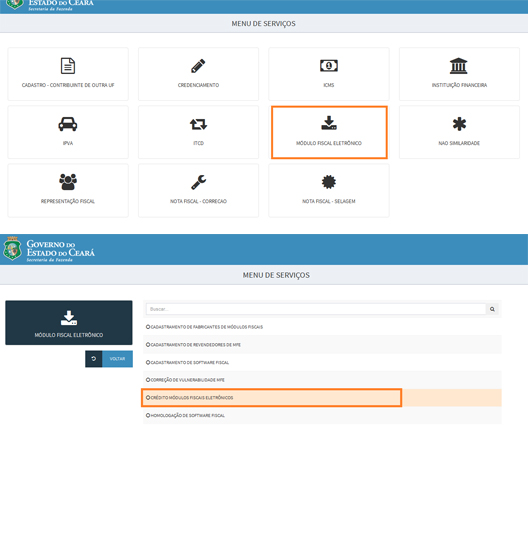The image size is (528, 540).
Task: Open the Nota Fiscal Selagem seal icon
Action: (x=329, y=182)
